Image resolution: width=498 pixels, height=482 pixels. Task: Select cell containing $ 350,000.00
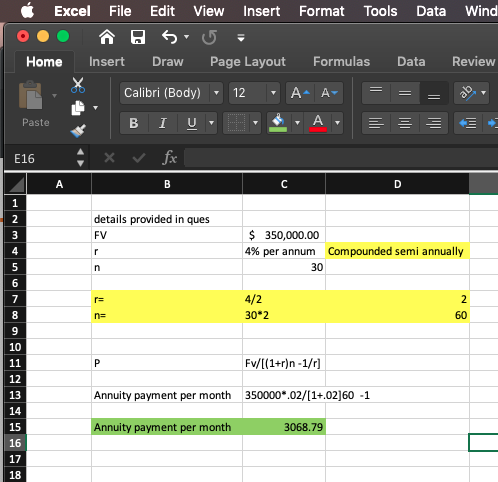(x=284, y=235)
